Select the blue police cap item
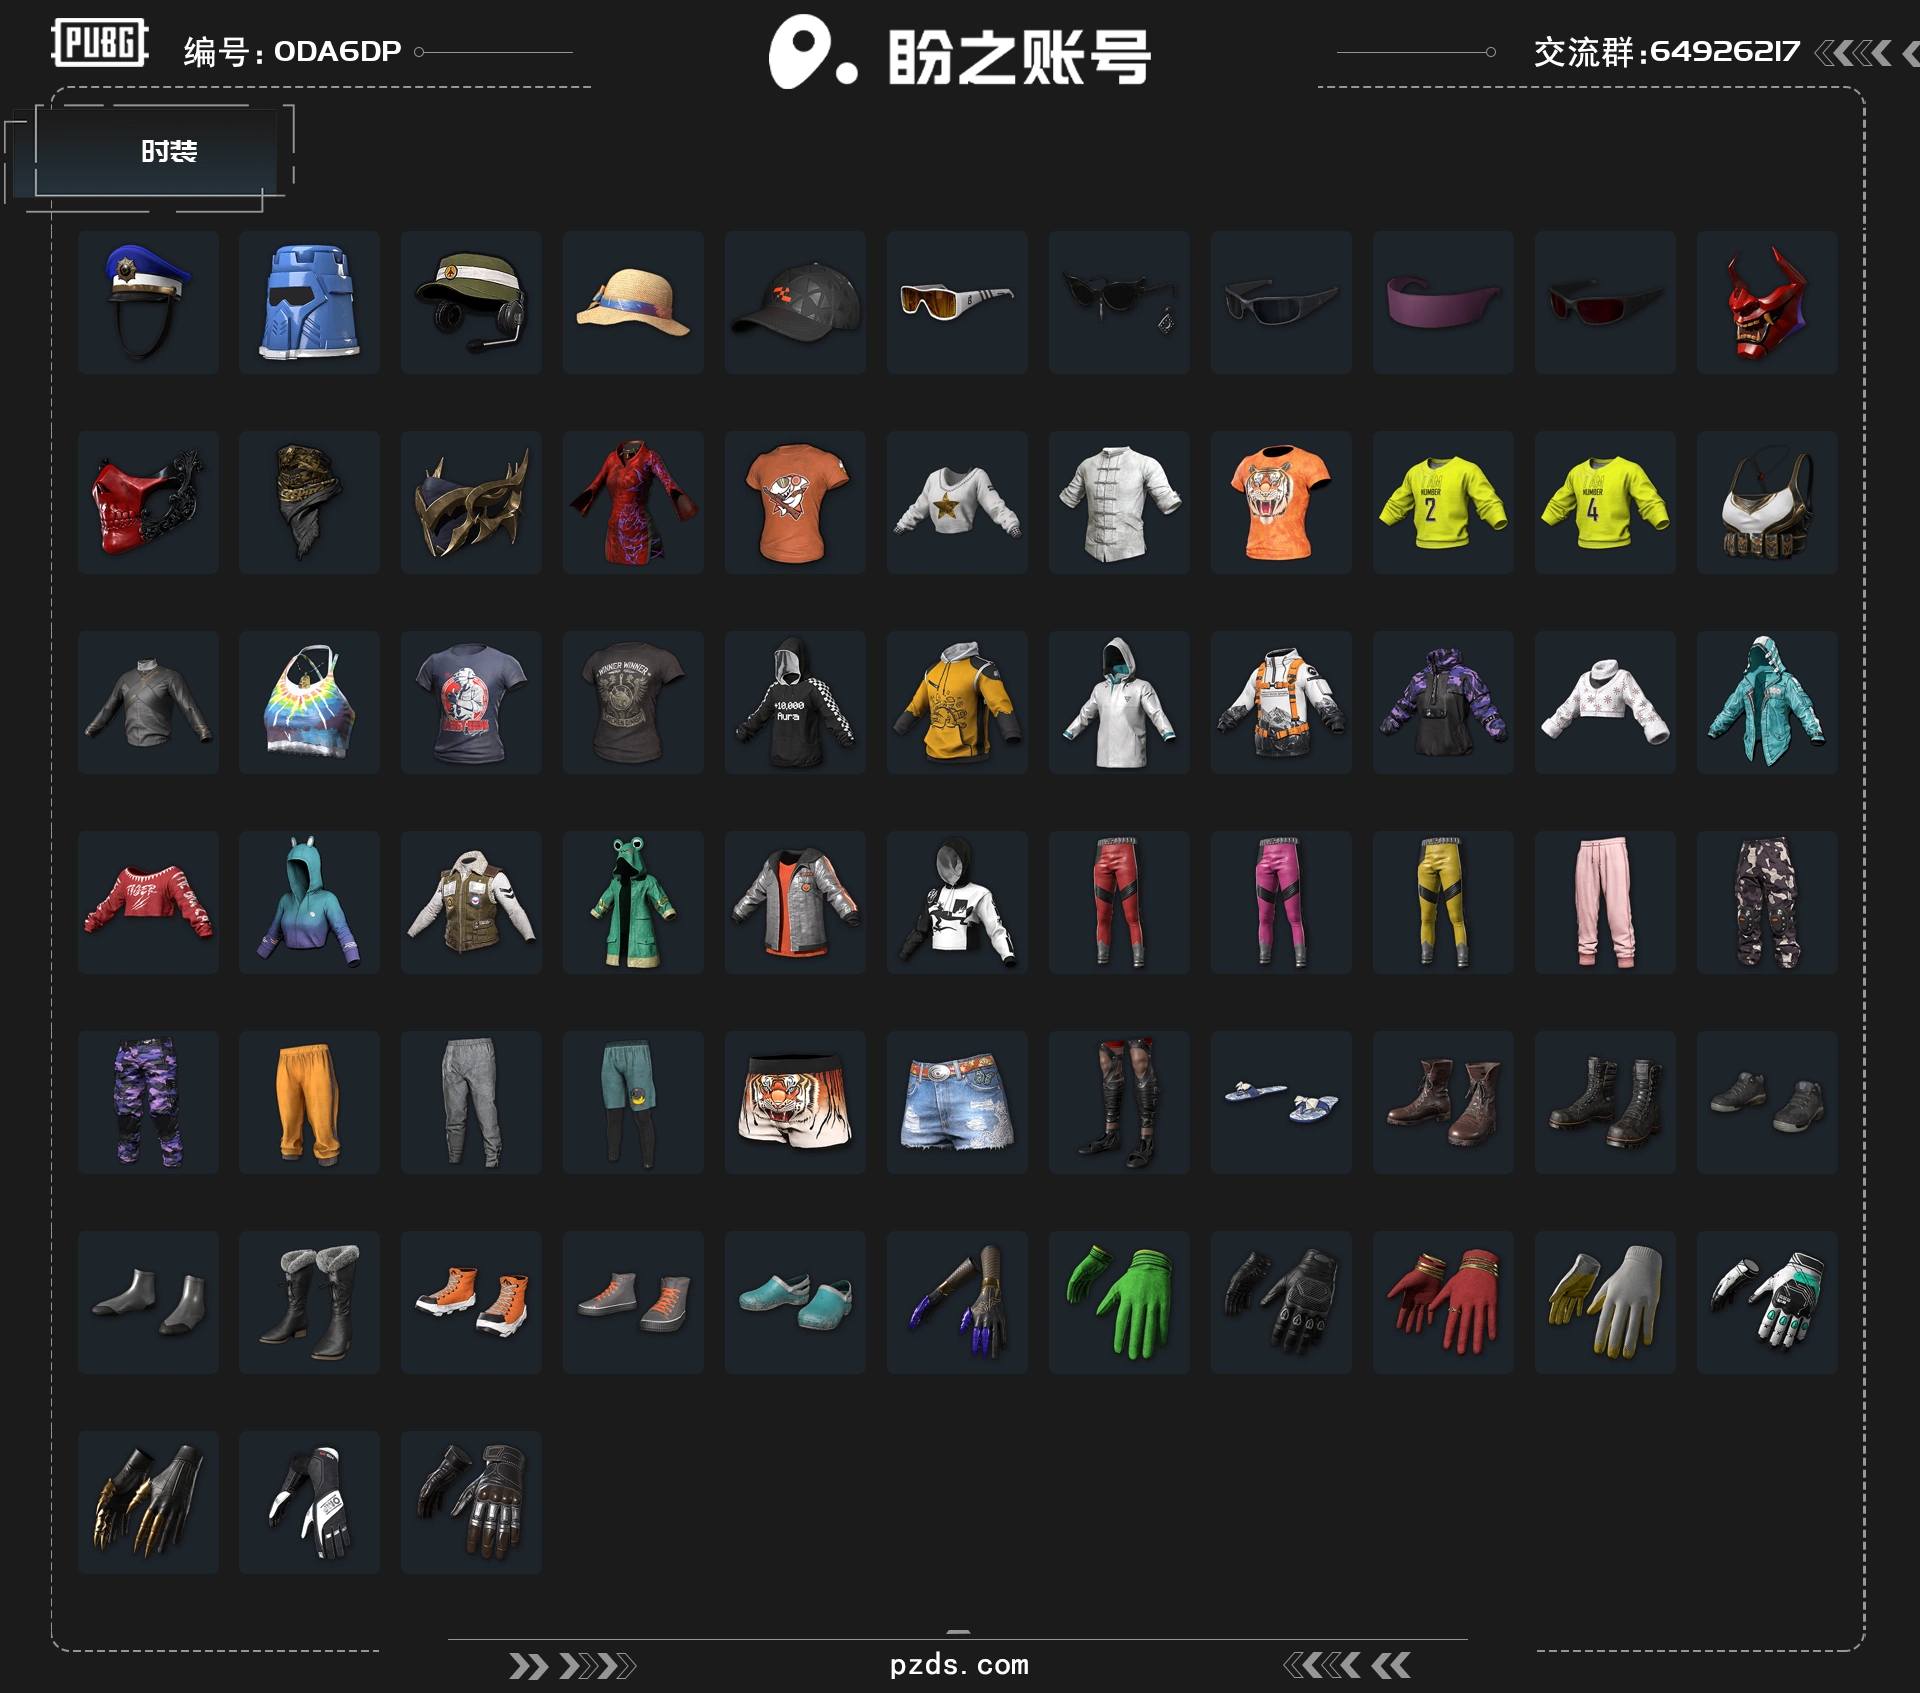Screen dimensions: 1920x1693 [148, 302]
